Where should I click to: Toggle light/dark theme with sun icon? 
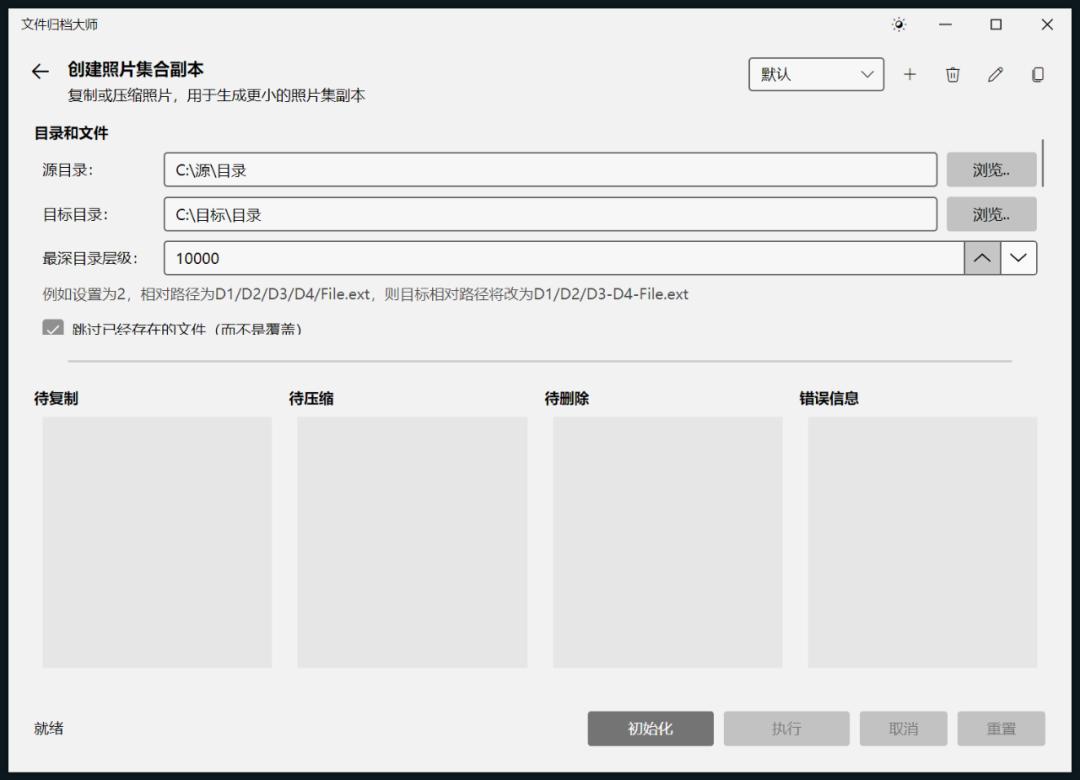899,24
